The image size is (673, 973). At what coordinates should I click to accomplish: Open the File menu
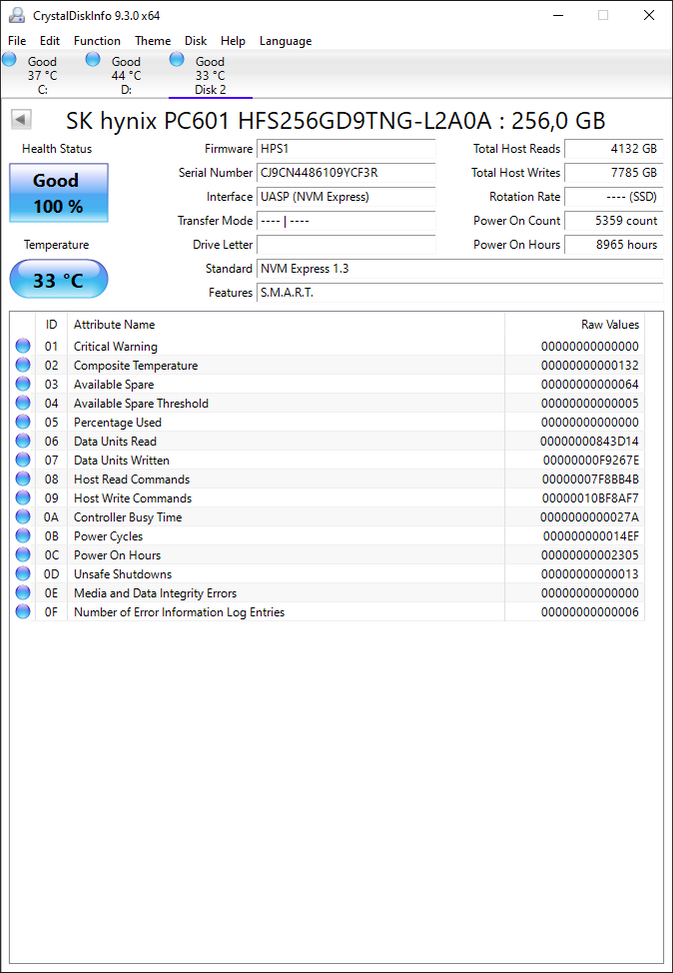point(17,41)
